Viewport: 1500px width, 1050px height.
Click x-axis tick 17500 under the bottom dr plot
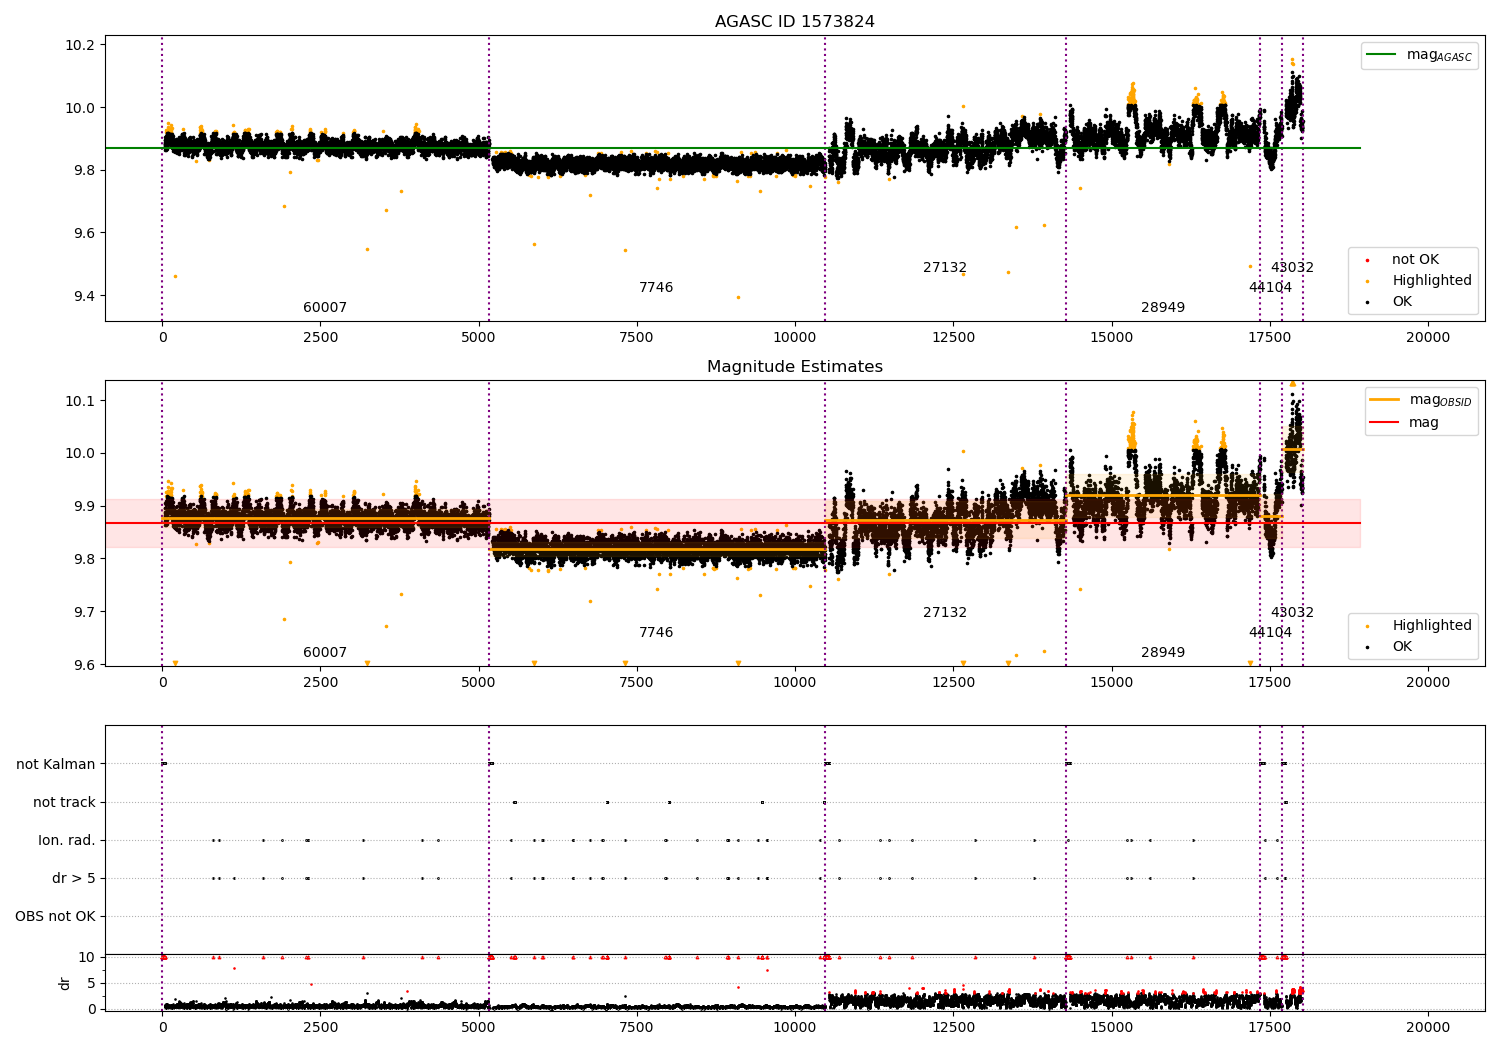(1269, 1028)
